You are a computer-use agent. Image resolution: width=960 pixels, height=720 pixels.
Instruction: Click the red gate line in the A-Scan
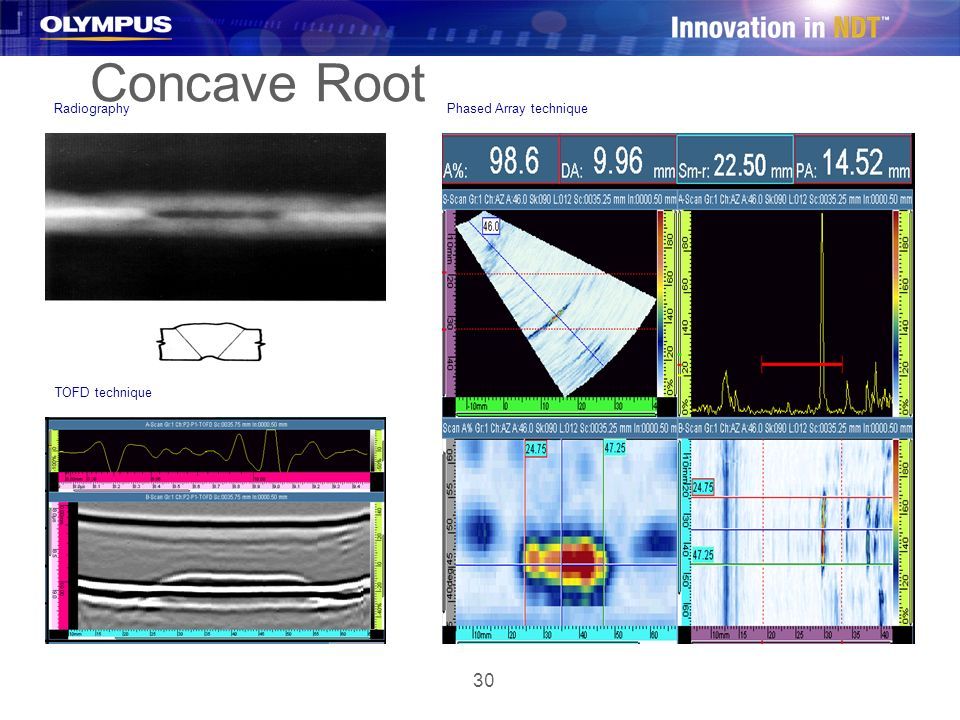[801, 364]
